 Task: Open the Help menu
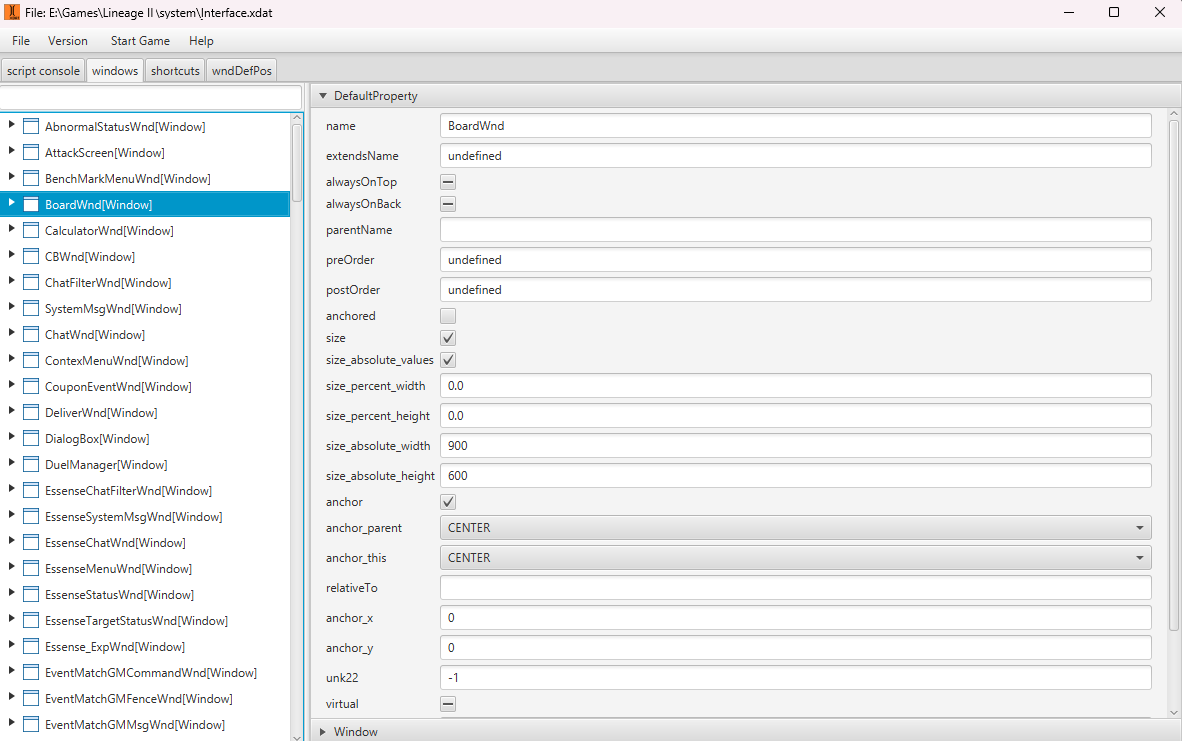pyautogui.click(x=201, y=41)
